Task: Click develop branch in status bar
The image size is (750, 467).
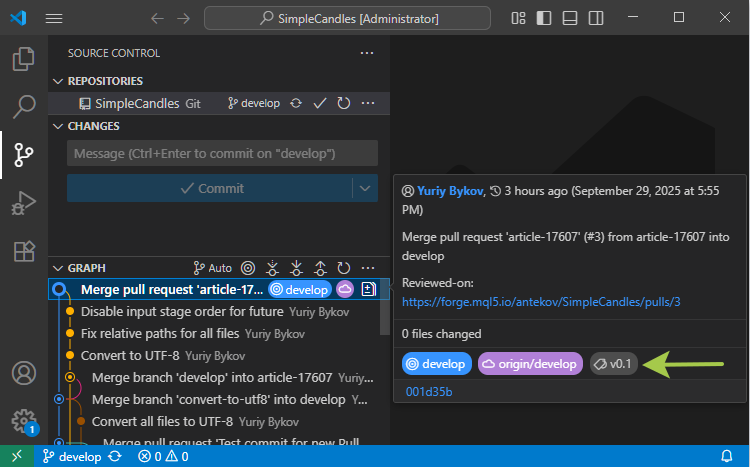Action: (72, 456)
